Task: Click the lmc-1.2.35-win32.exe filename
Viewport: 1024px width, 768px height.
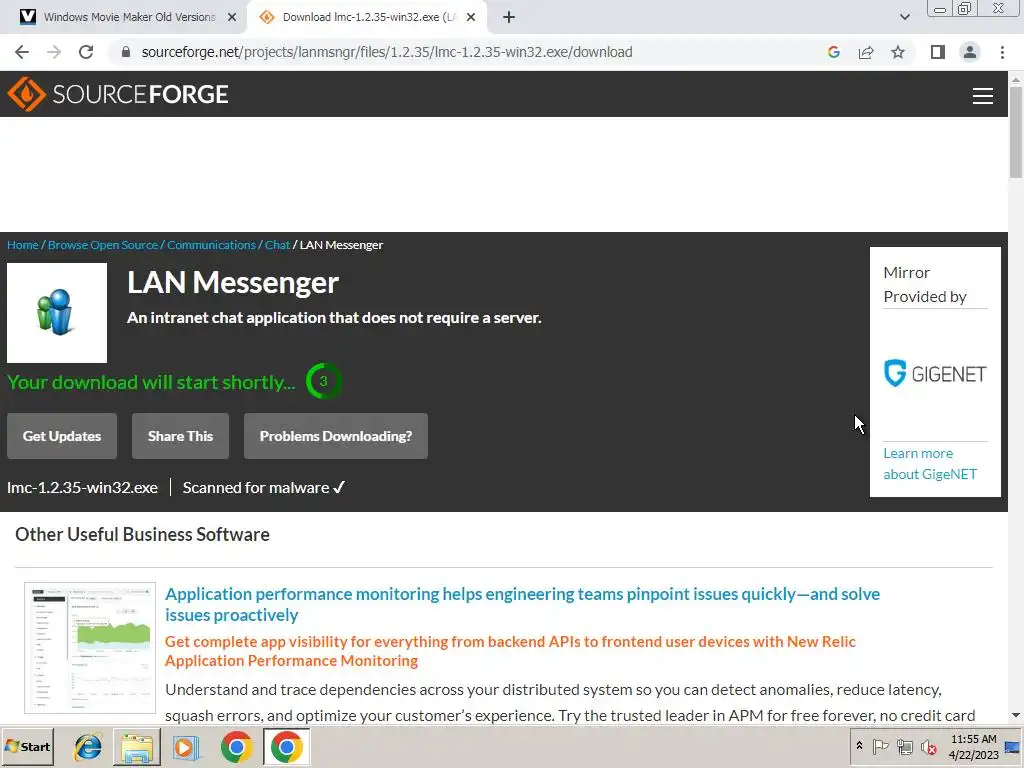Action: pyautogui.click(x=82, y=488)
